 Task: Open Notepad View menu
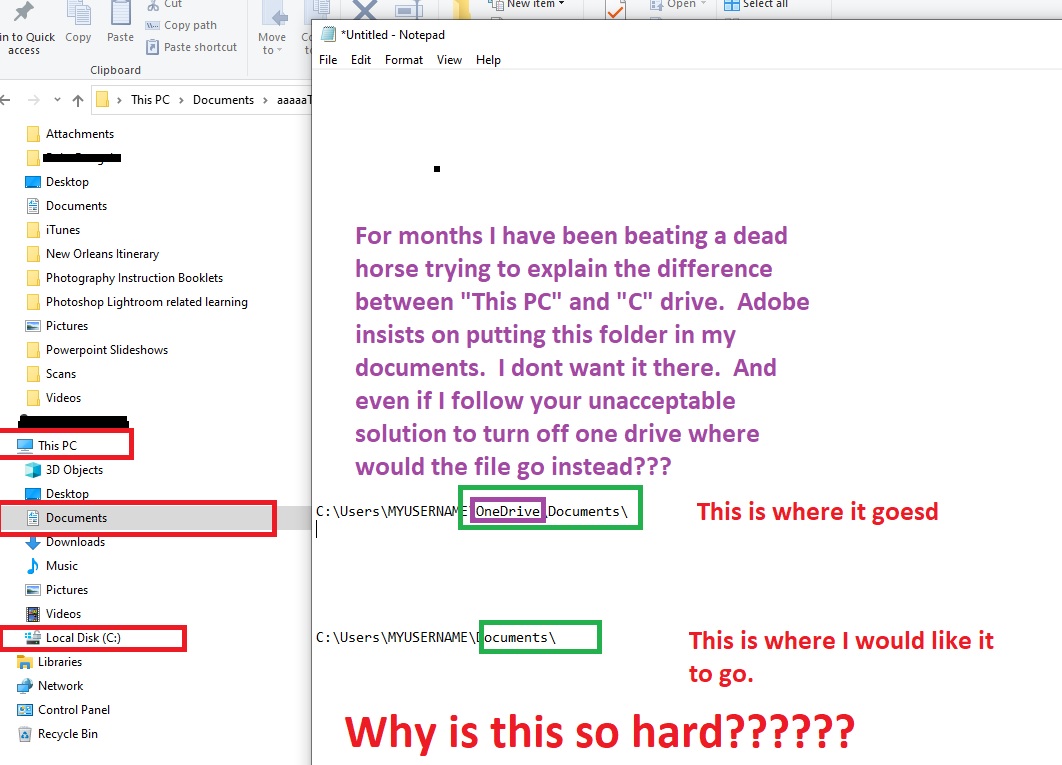[449, 60]
